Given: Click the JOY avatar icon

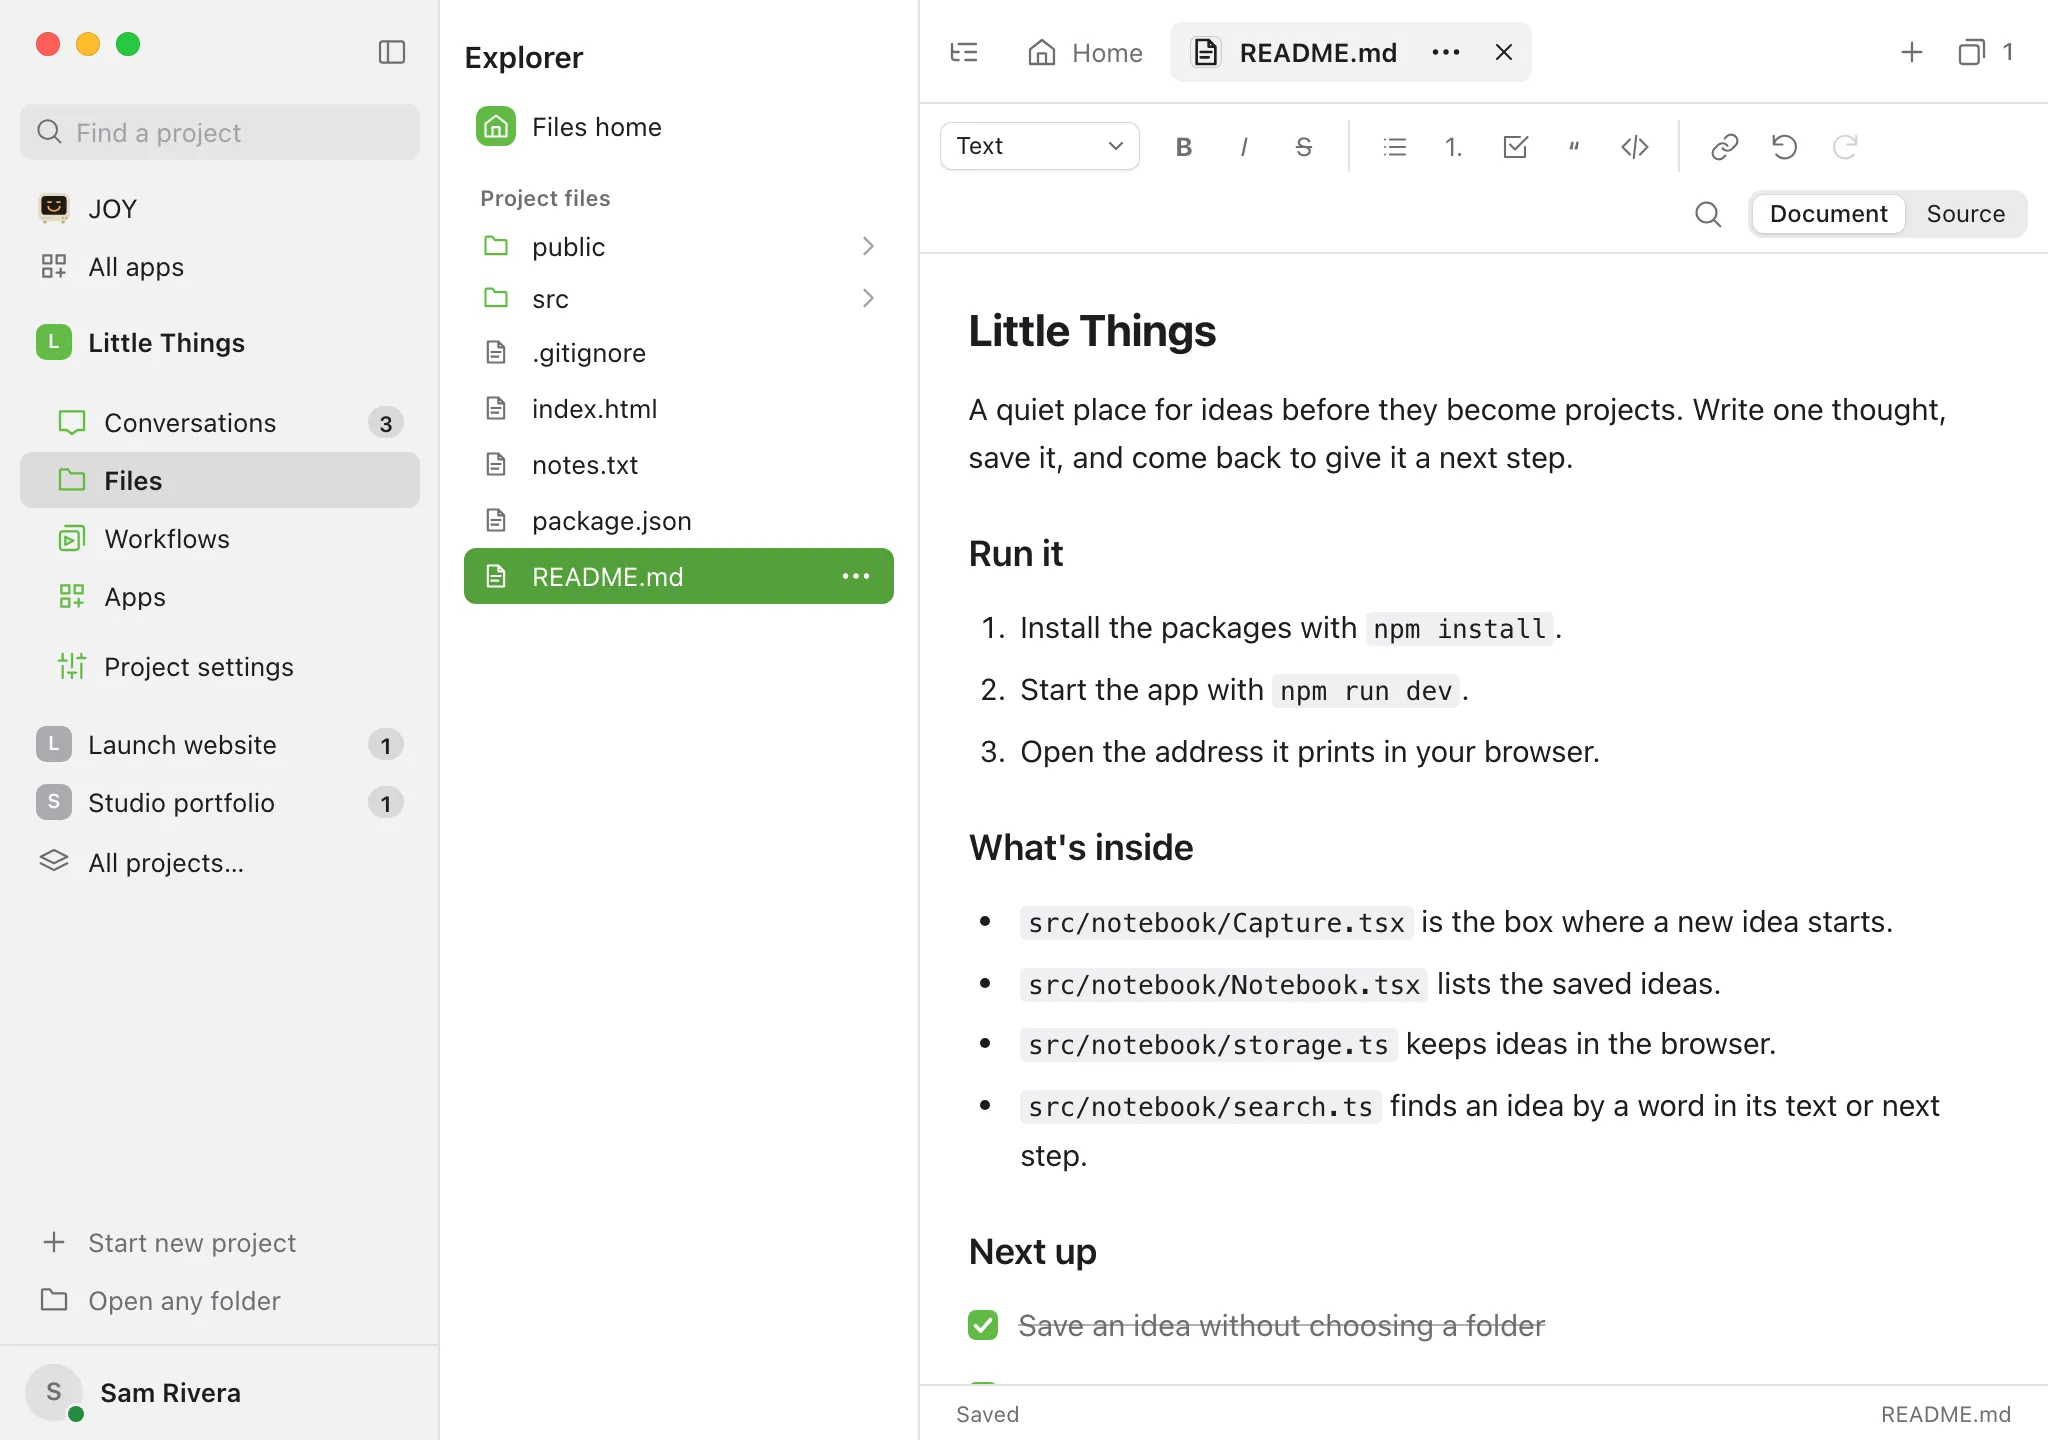Looking at the screenshot, I should pos(54,208).
